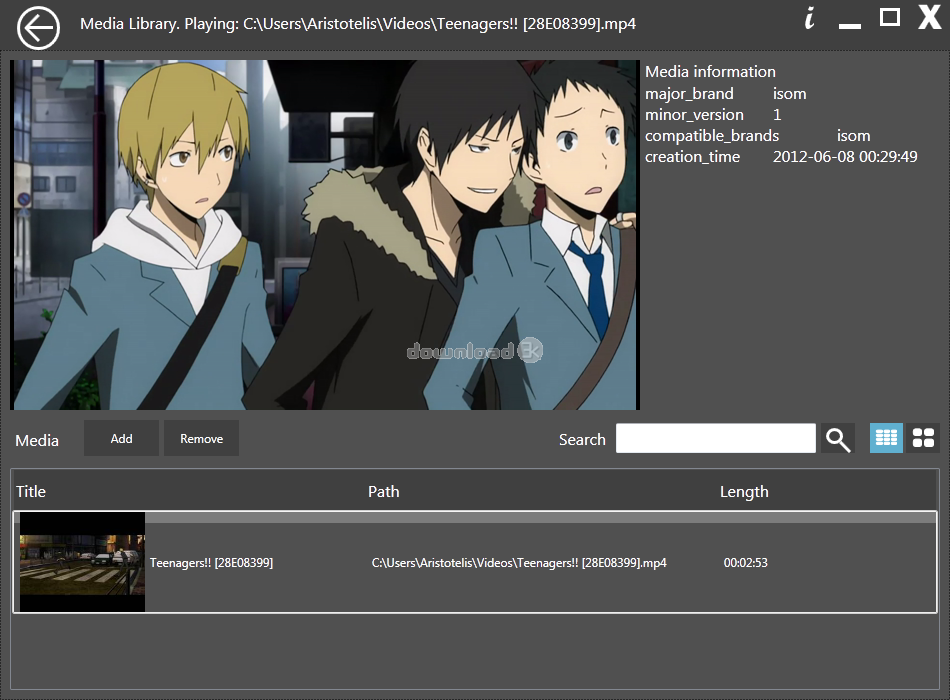Select the Teenagers!! video thumbnail

pyautogui.click(x=82, y=562)
